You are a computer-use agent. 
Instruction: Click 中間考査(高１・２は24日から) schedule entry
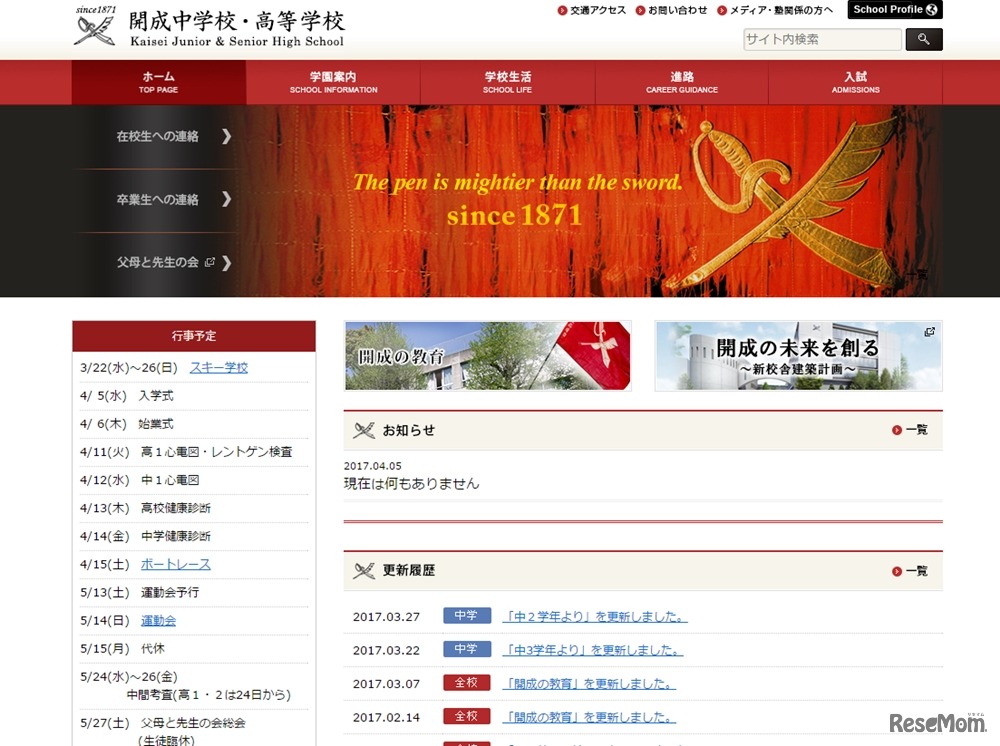click(209, 695)
